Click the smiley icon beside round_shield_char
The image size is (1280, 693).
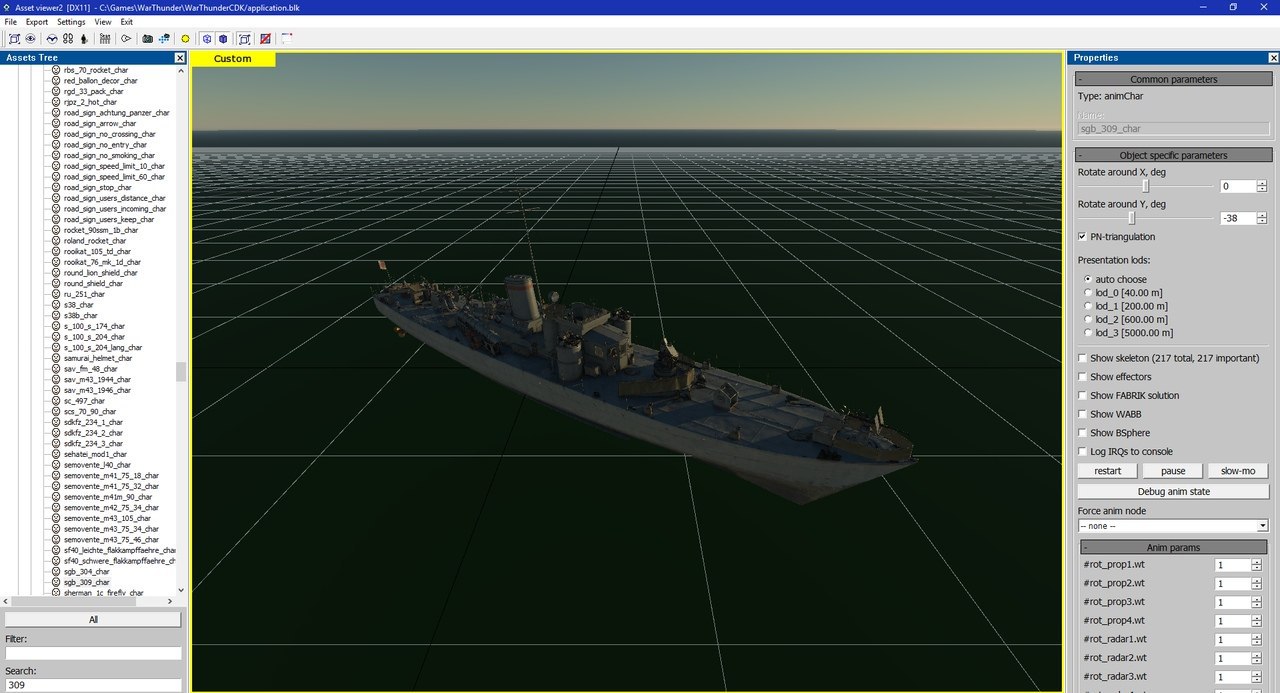[56, 283]
